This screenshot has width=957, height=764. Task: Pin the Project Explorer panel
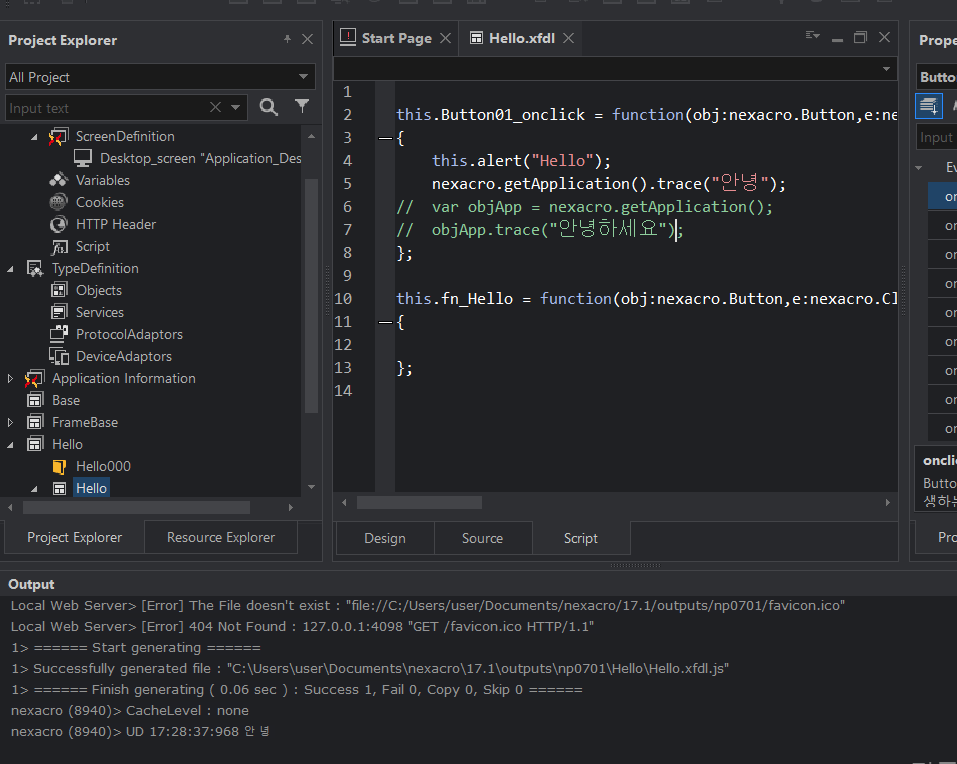click(x=287, y=39)
